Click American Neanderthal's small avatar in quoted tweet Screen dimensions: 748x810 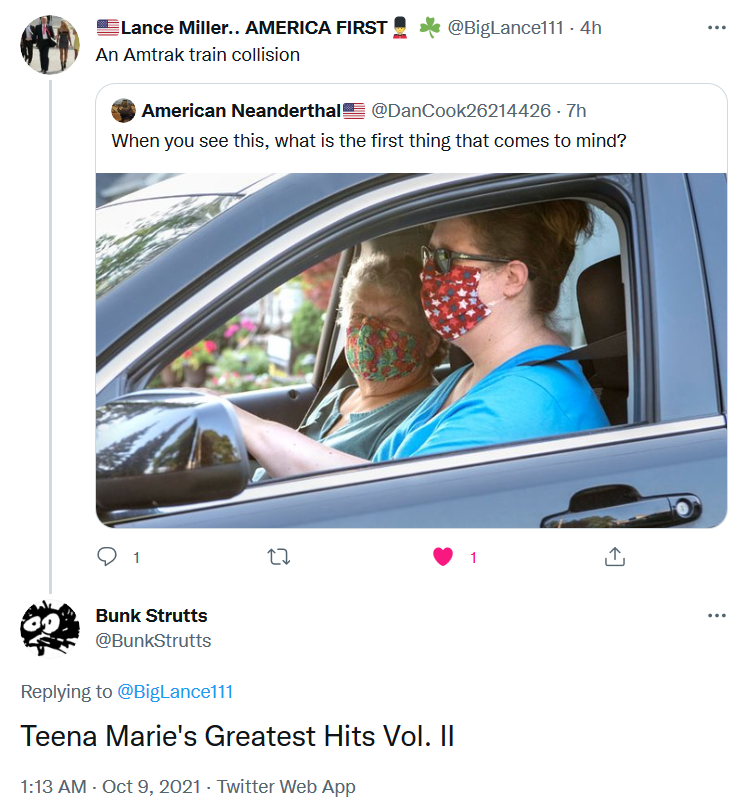point(124,110)
